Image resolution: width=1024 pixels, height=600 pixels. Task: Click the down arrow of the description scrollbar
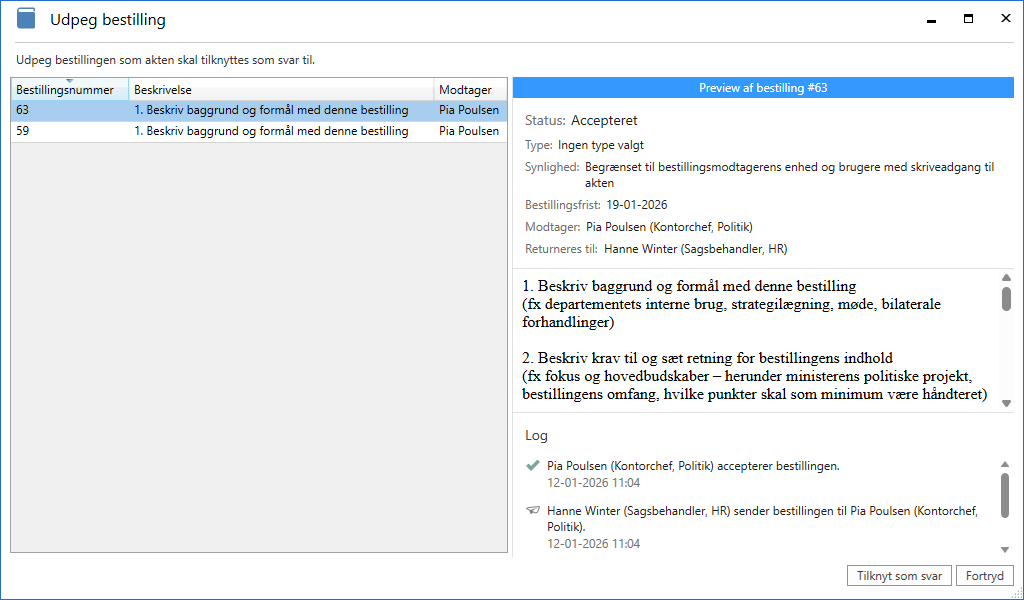click(x=1006, y=403)
